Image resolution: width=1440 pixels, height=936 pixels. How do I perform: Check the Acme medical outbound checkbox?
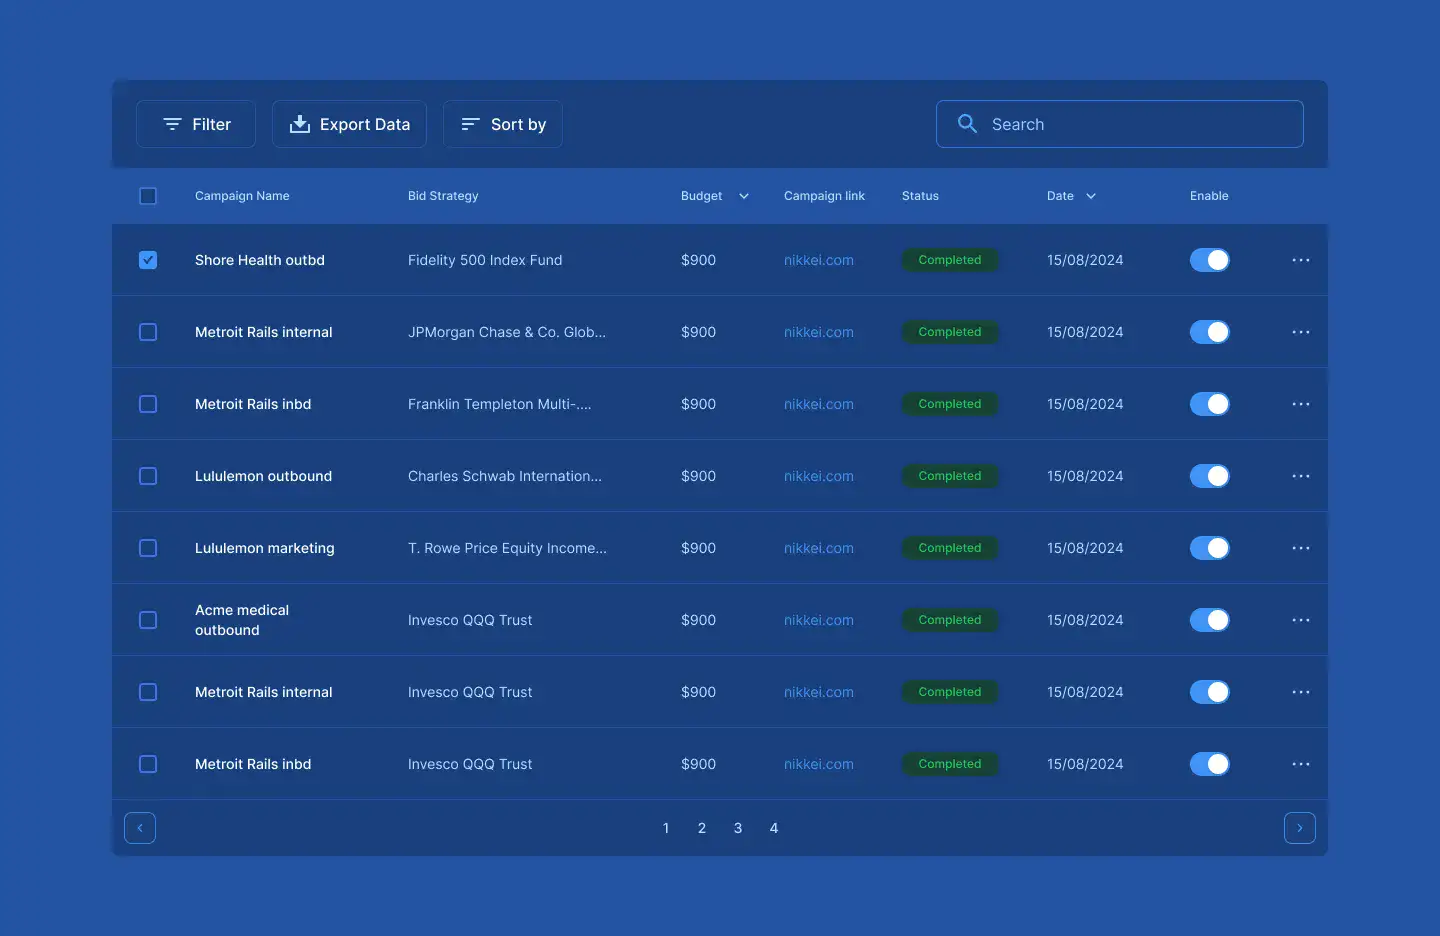pos(148,620)
